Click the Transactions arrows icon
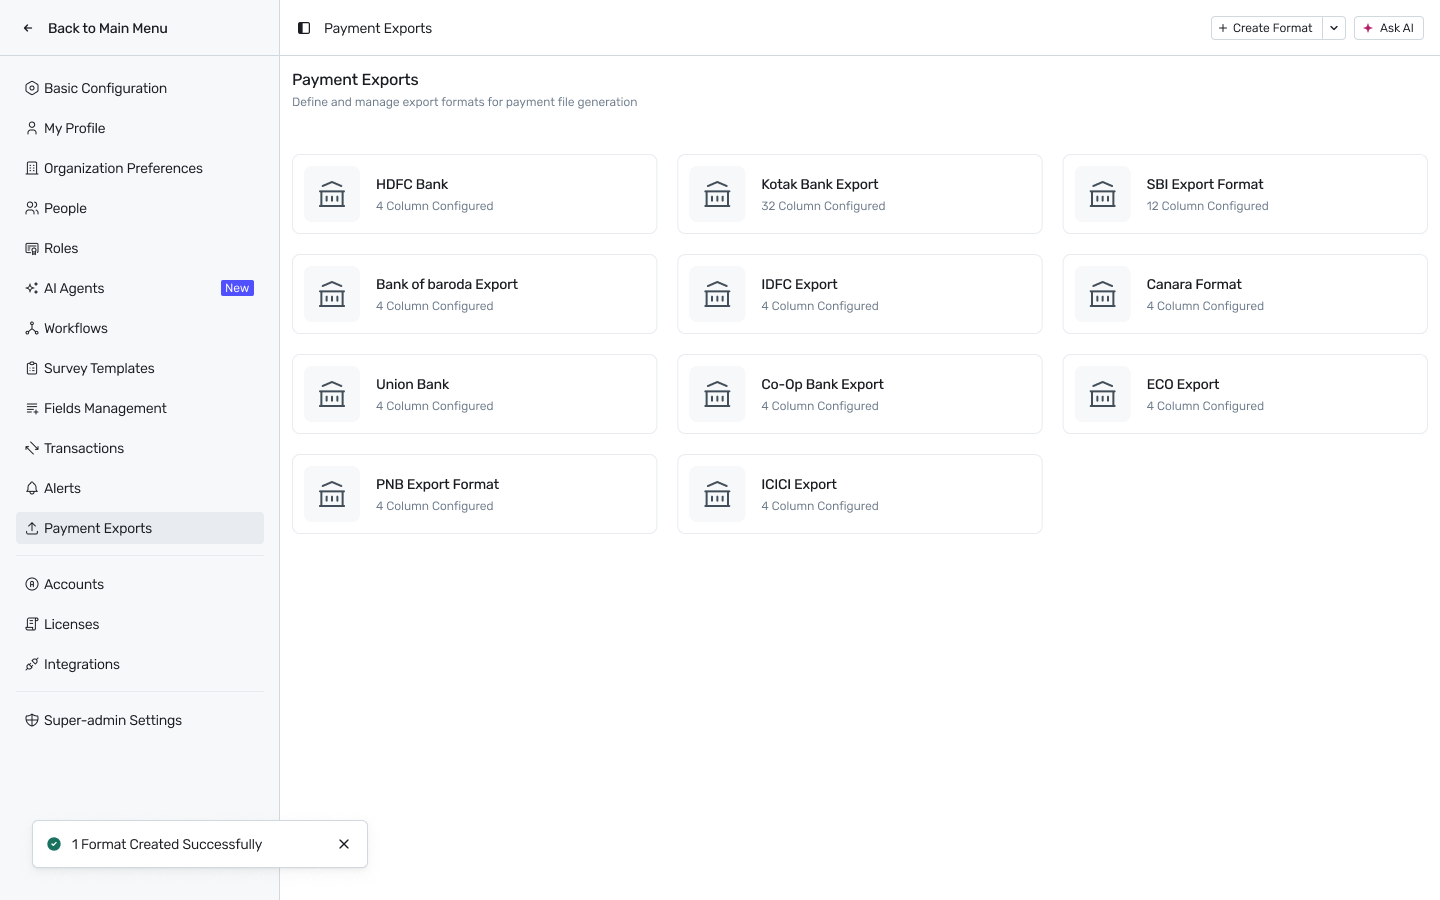Viewport: 1440px width, 900px height. click(x=32, y=448)
